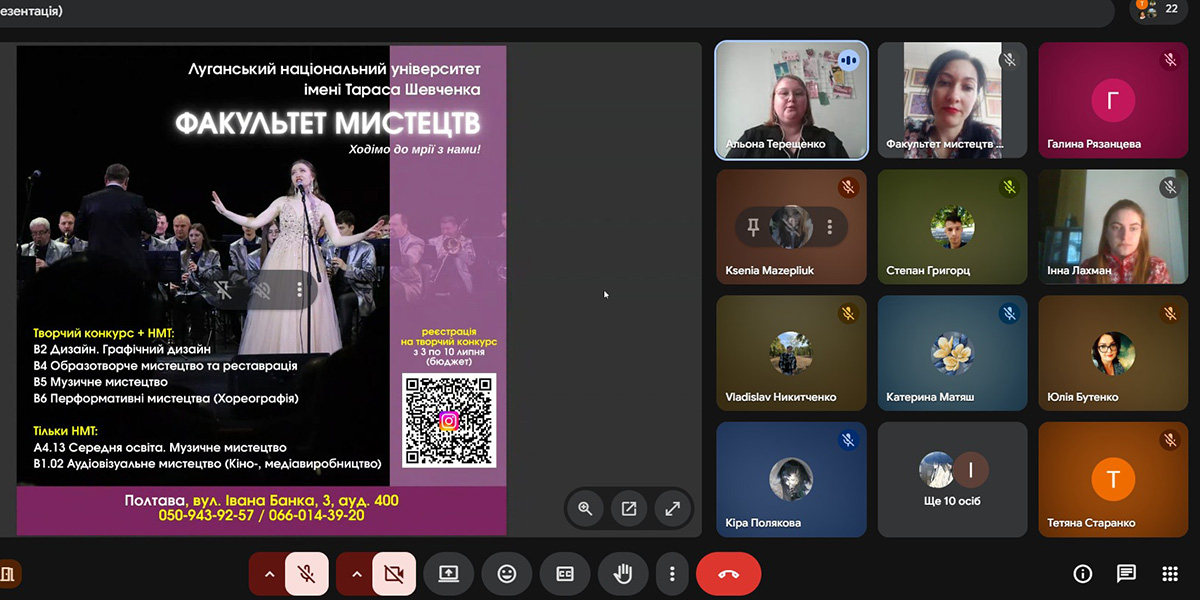Select Інна Лахман's video tile
This screenshot has height=600, width=1200.
(x=1113, y=227)
